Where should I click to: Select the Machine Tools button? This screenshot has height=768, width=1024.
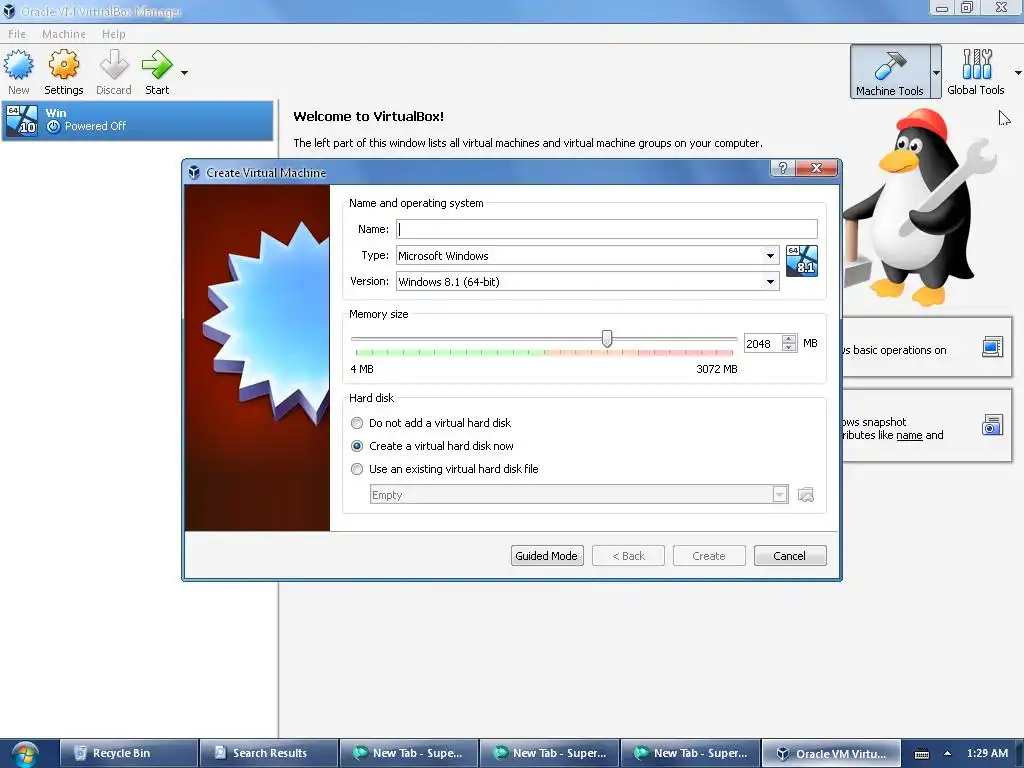[889, 72]
